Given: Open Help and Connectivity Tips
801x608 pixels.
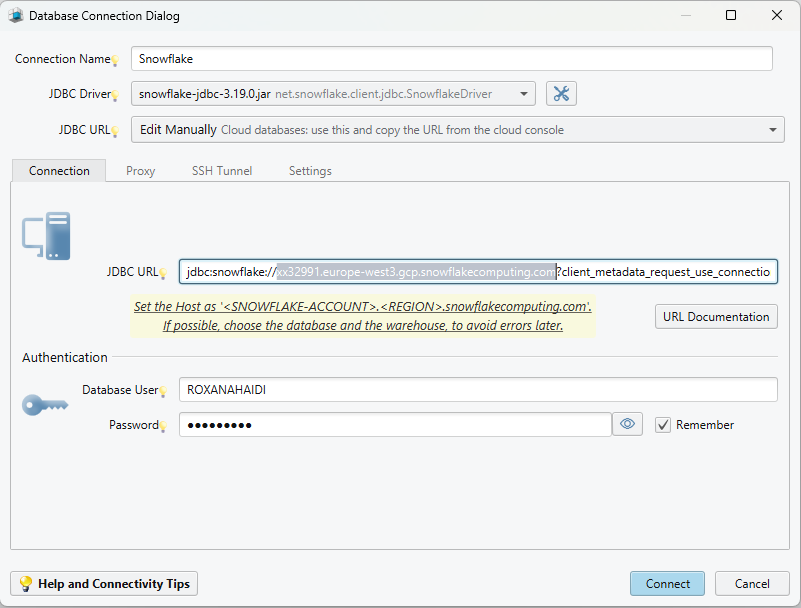Looking at the screenshot, I should [x=104, y=584].
